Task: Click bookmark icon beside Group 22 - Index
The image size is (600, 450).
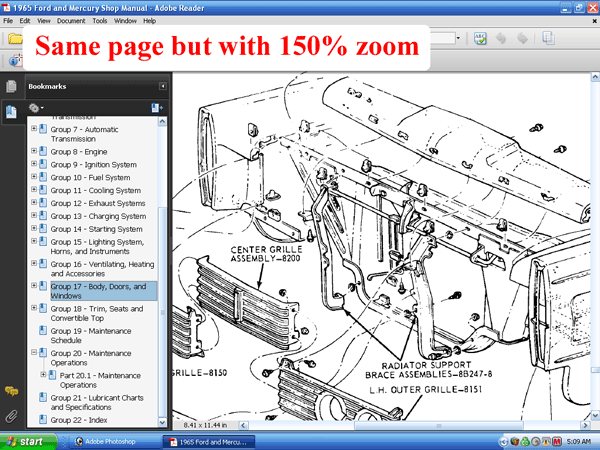Action: coord(43,420)
